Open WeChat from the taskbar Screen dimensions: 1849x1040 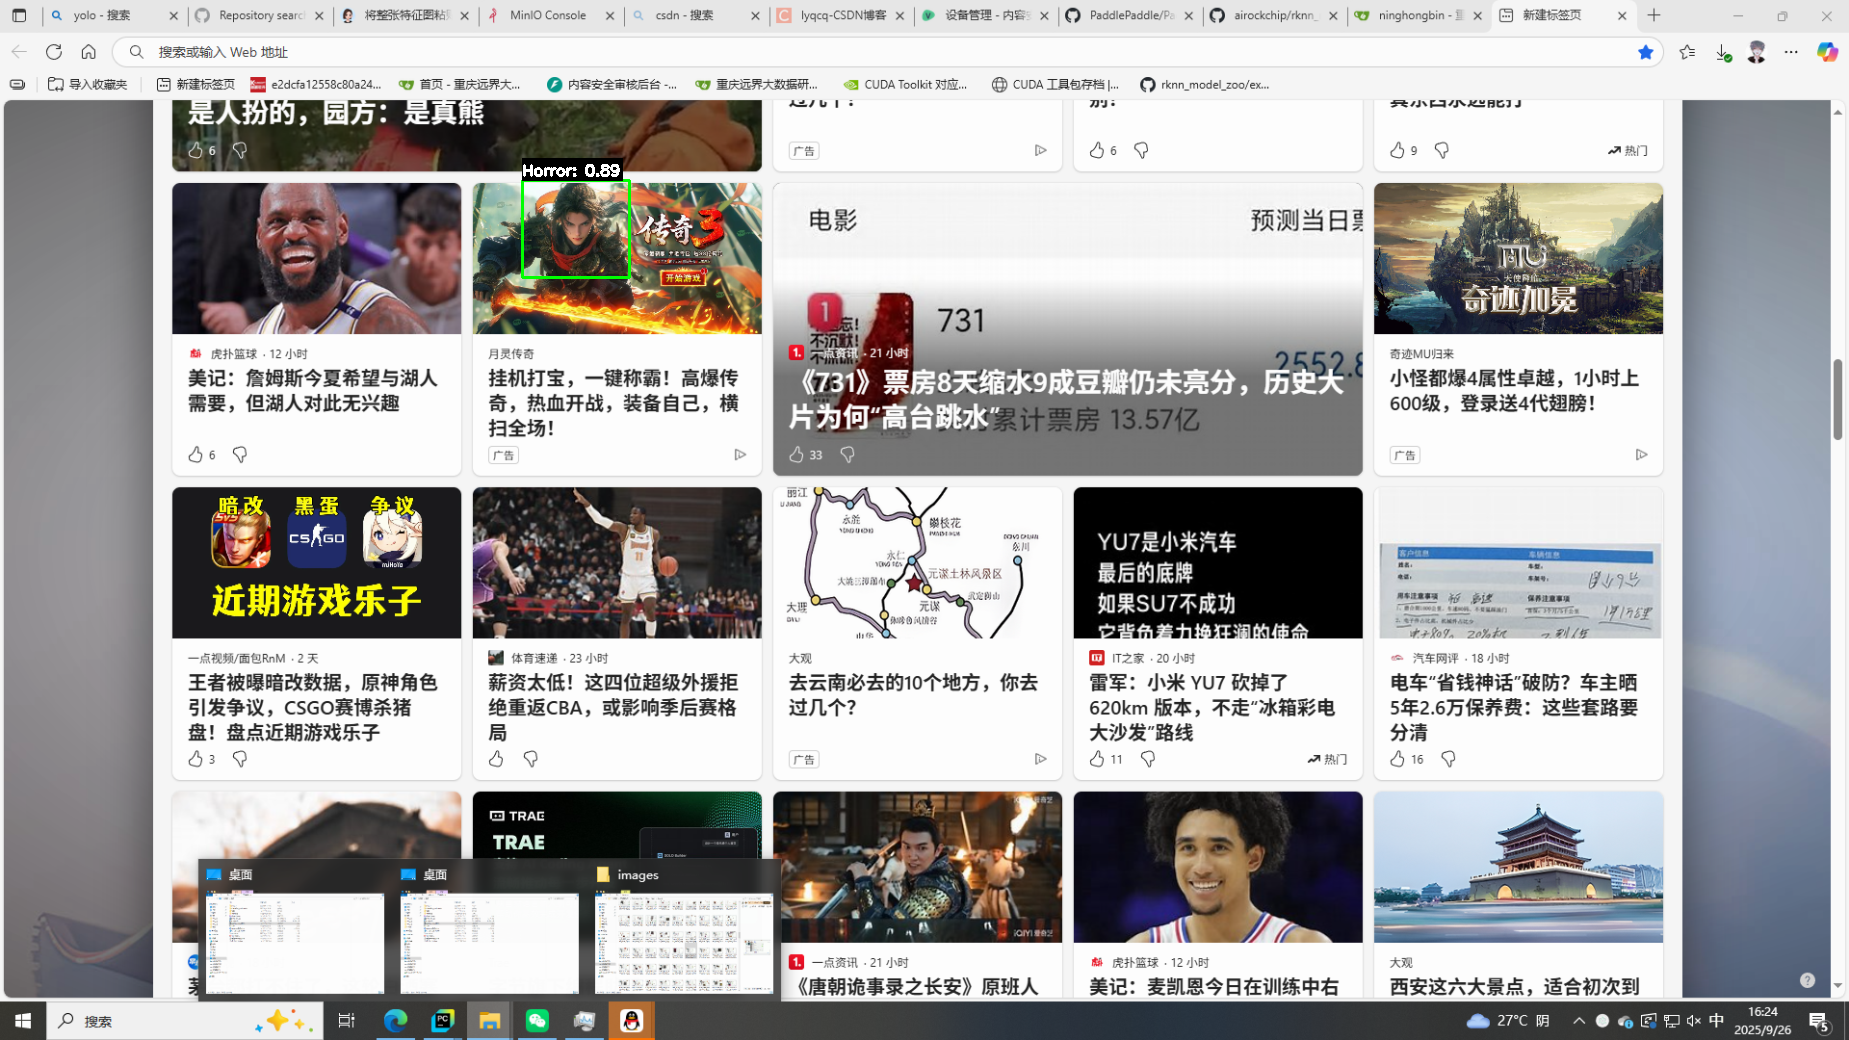pos(537,1020)
